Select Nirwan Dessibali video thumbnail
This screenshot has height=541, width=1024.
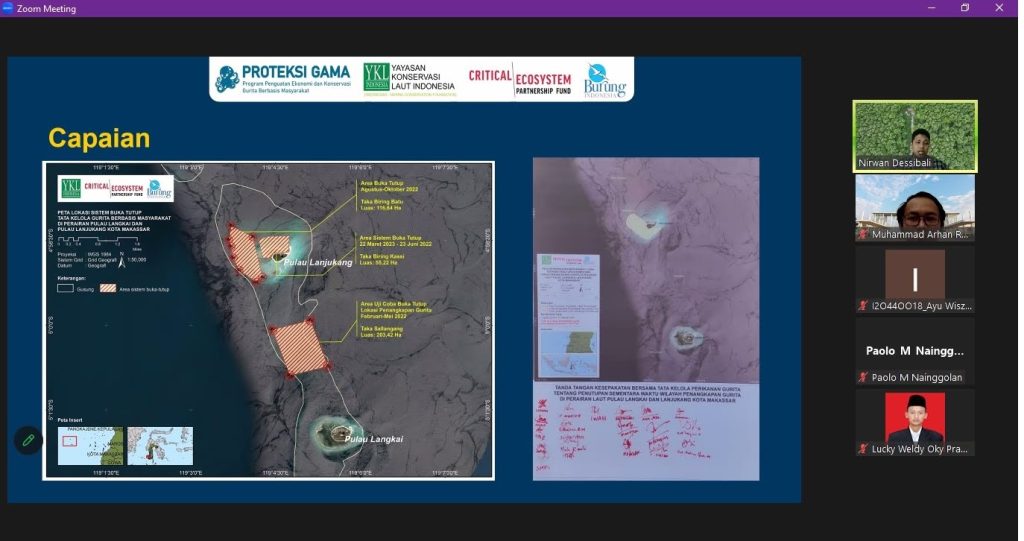pos(915,136)
